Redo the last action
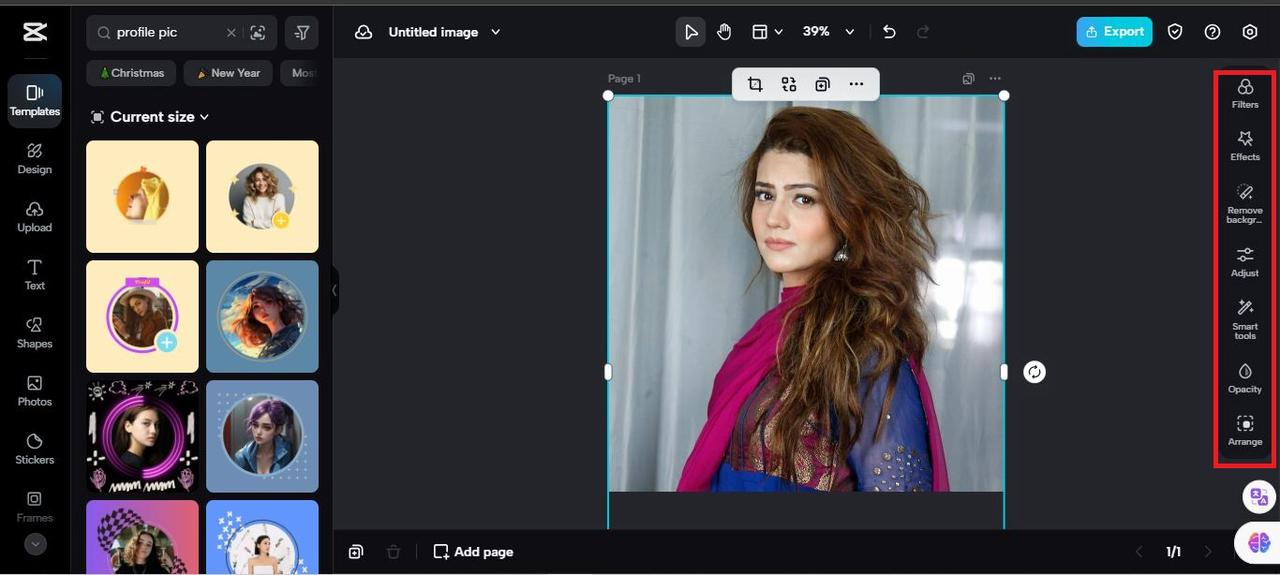Viewport: 1280px width, 575px height. pyautogui.click(x=923, y=32)
